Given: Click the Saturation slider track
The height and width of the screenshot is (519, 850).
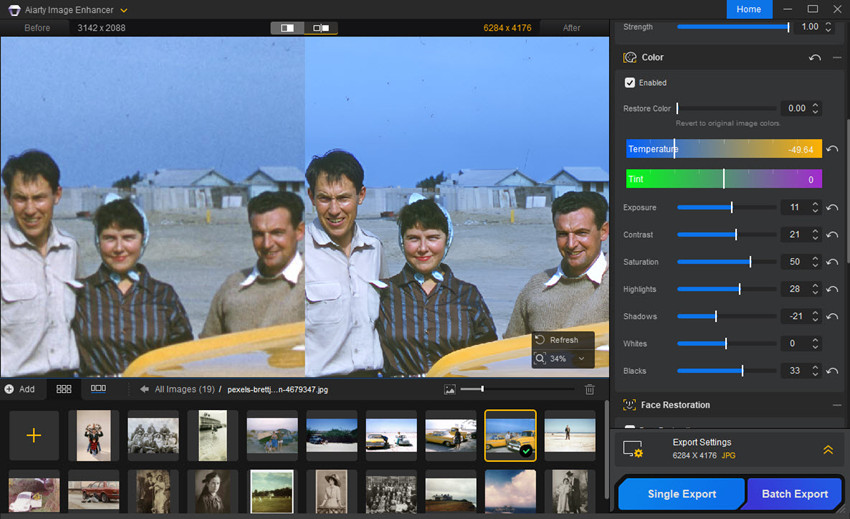Looking at the screenshot, I should pyautogui.click(x=726, y=262).
